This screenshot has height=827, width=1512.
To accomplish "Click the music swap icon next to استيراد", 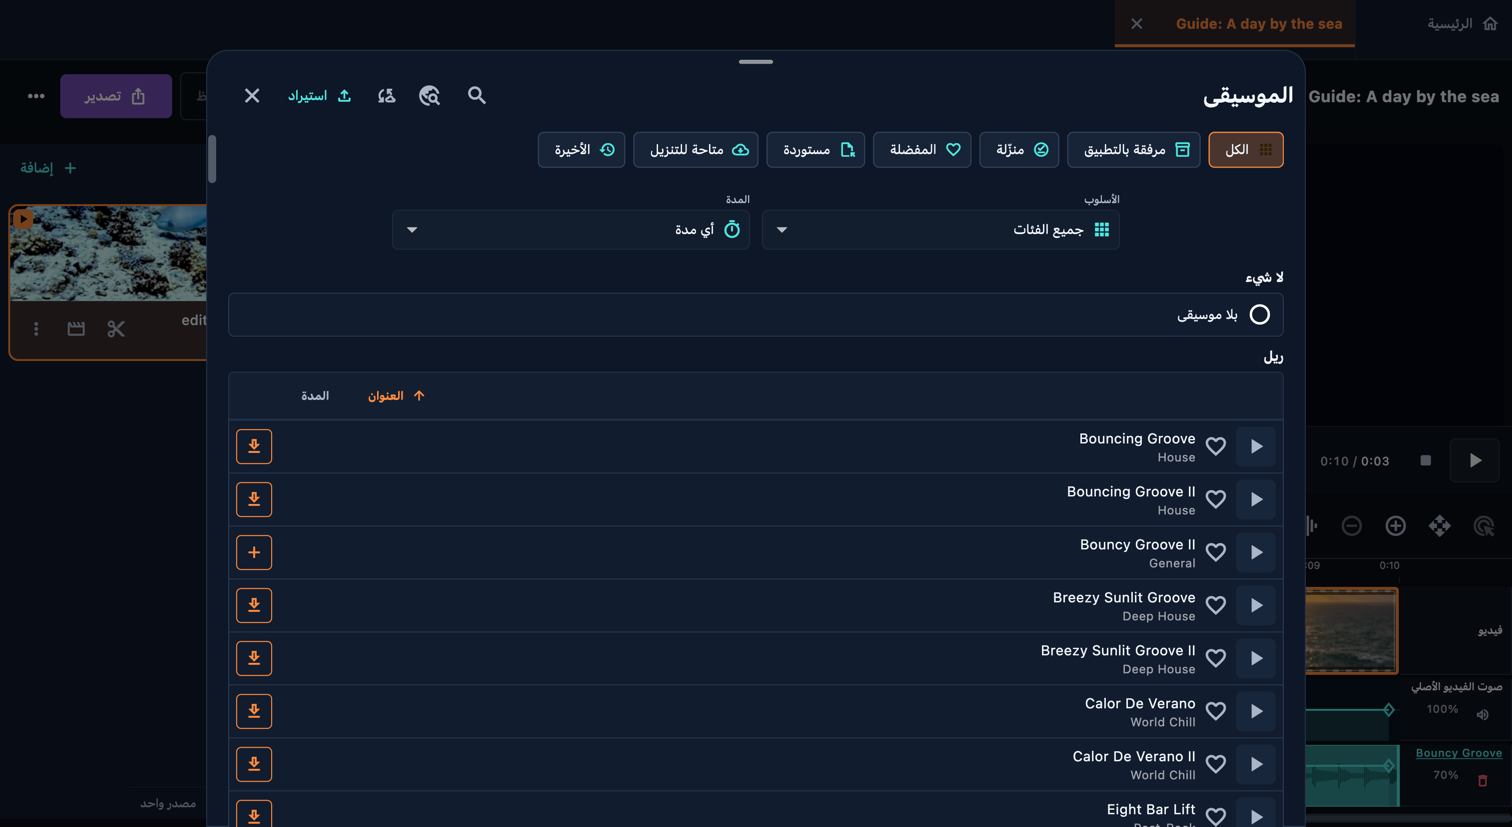I will [387, 96].
